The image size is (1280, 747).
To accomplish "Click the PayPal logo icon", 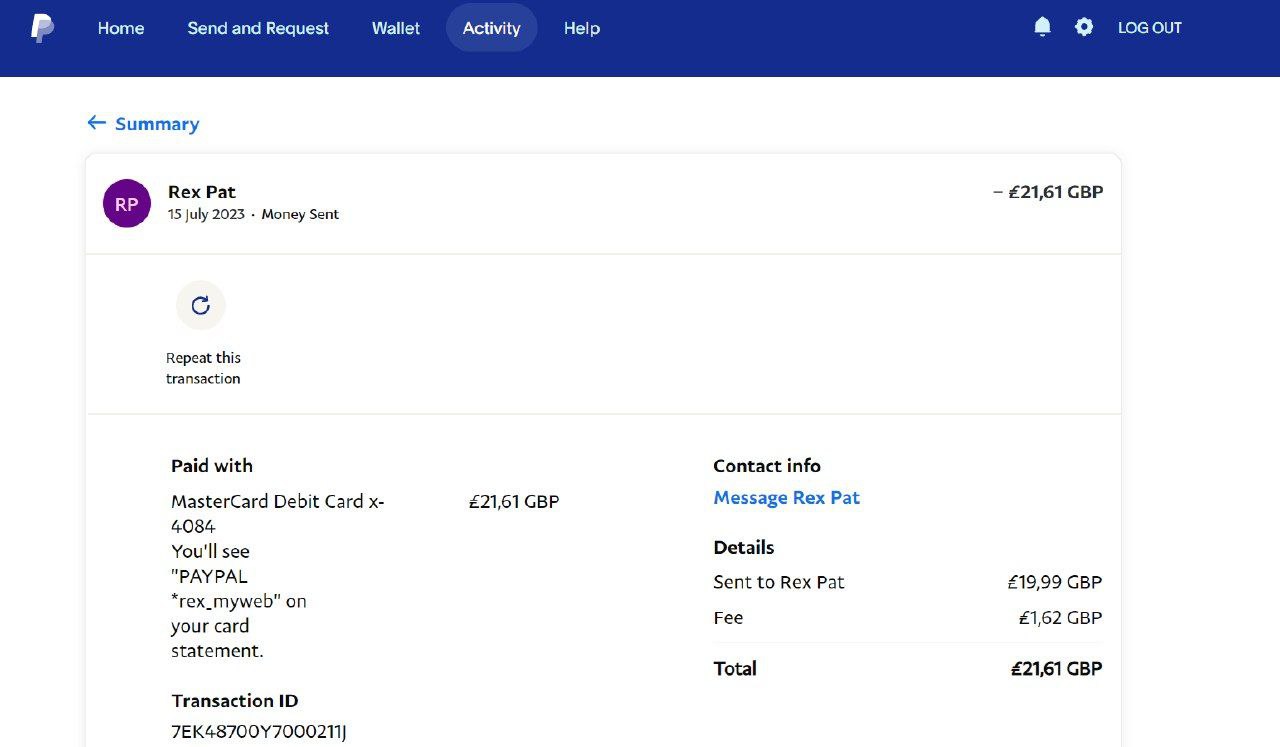I will [x=42, y=28].
